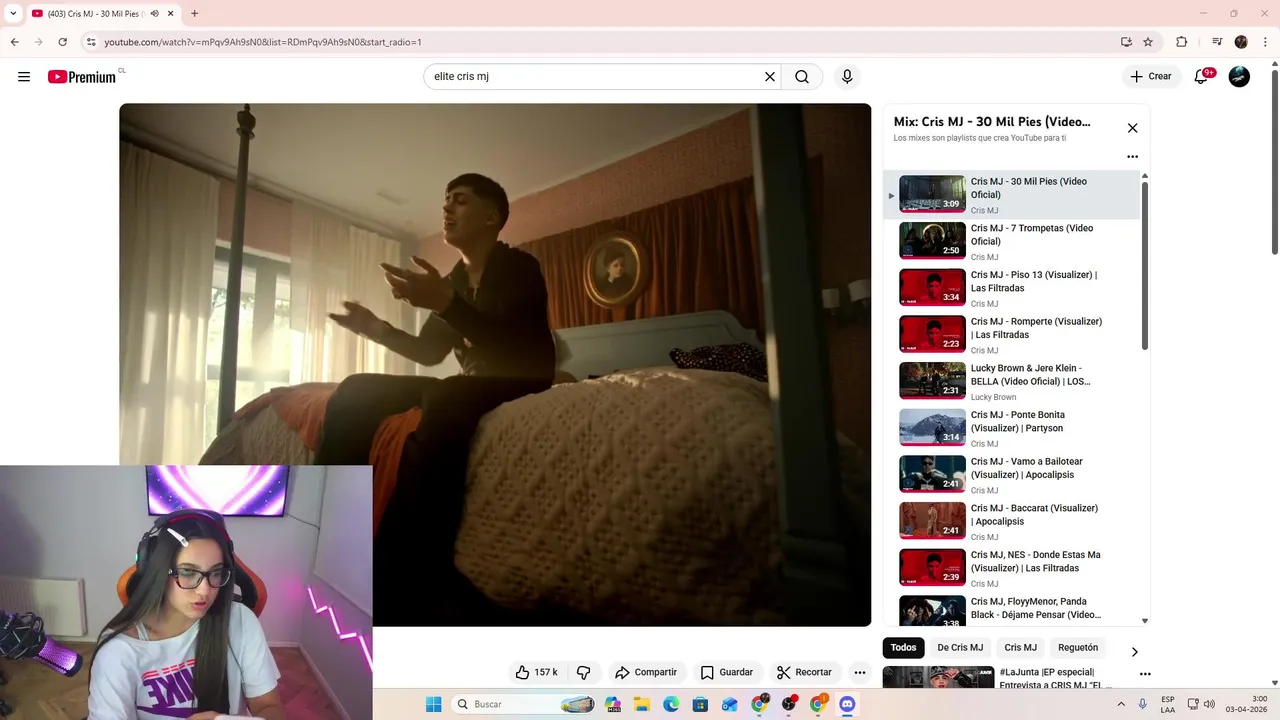Open the tab search dropdown arrow
Screen dimensions: 1280x720
coord(13,14)
